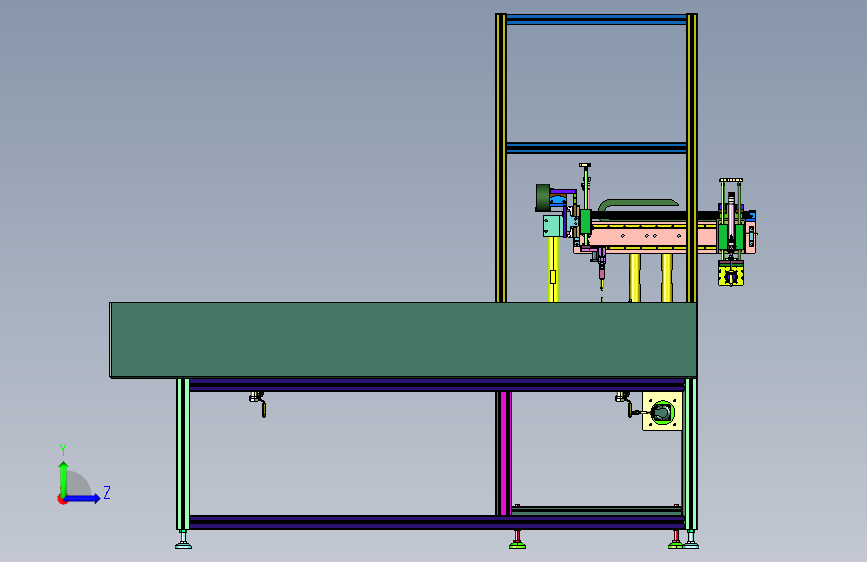Pick the dark green handwheel on actuator end
Image resolution: width=867 pixels, height=562 pixels.
(543, 197)
